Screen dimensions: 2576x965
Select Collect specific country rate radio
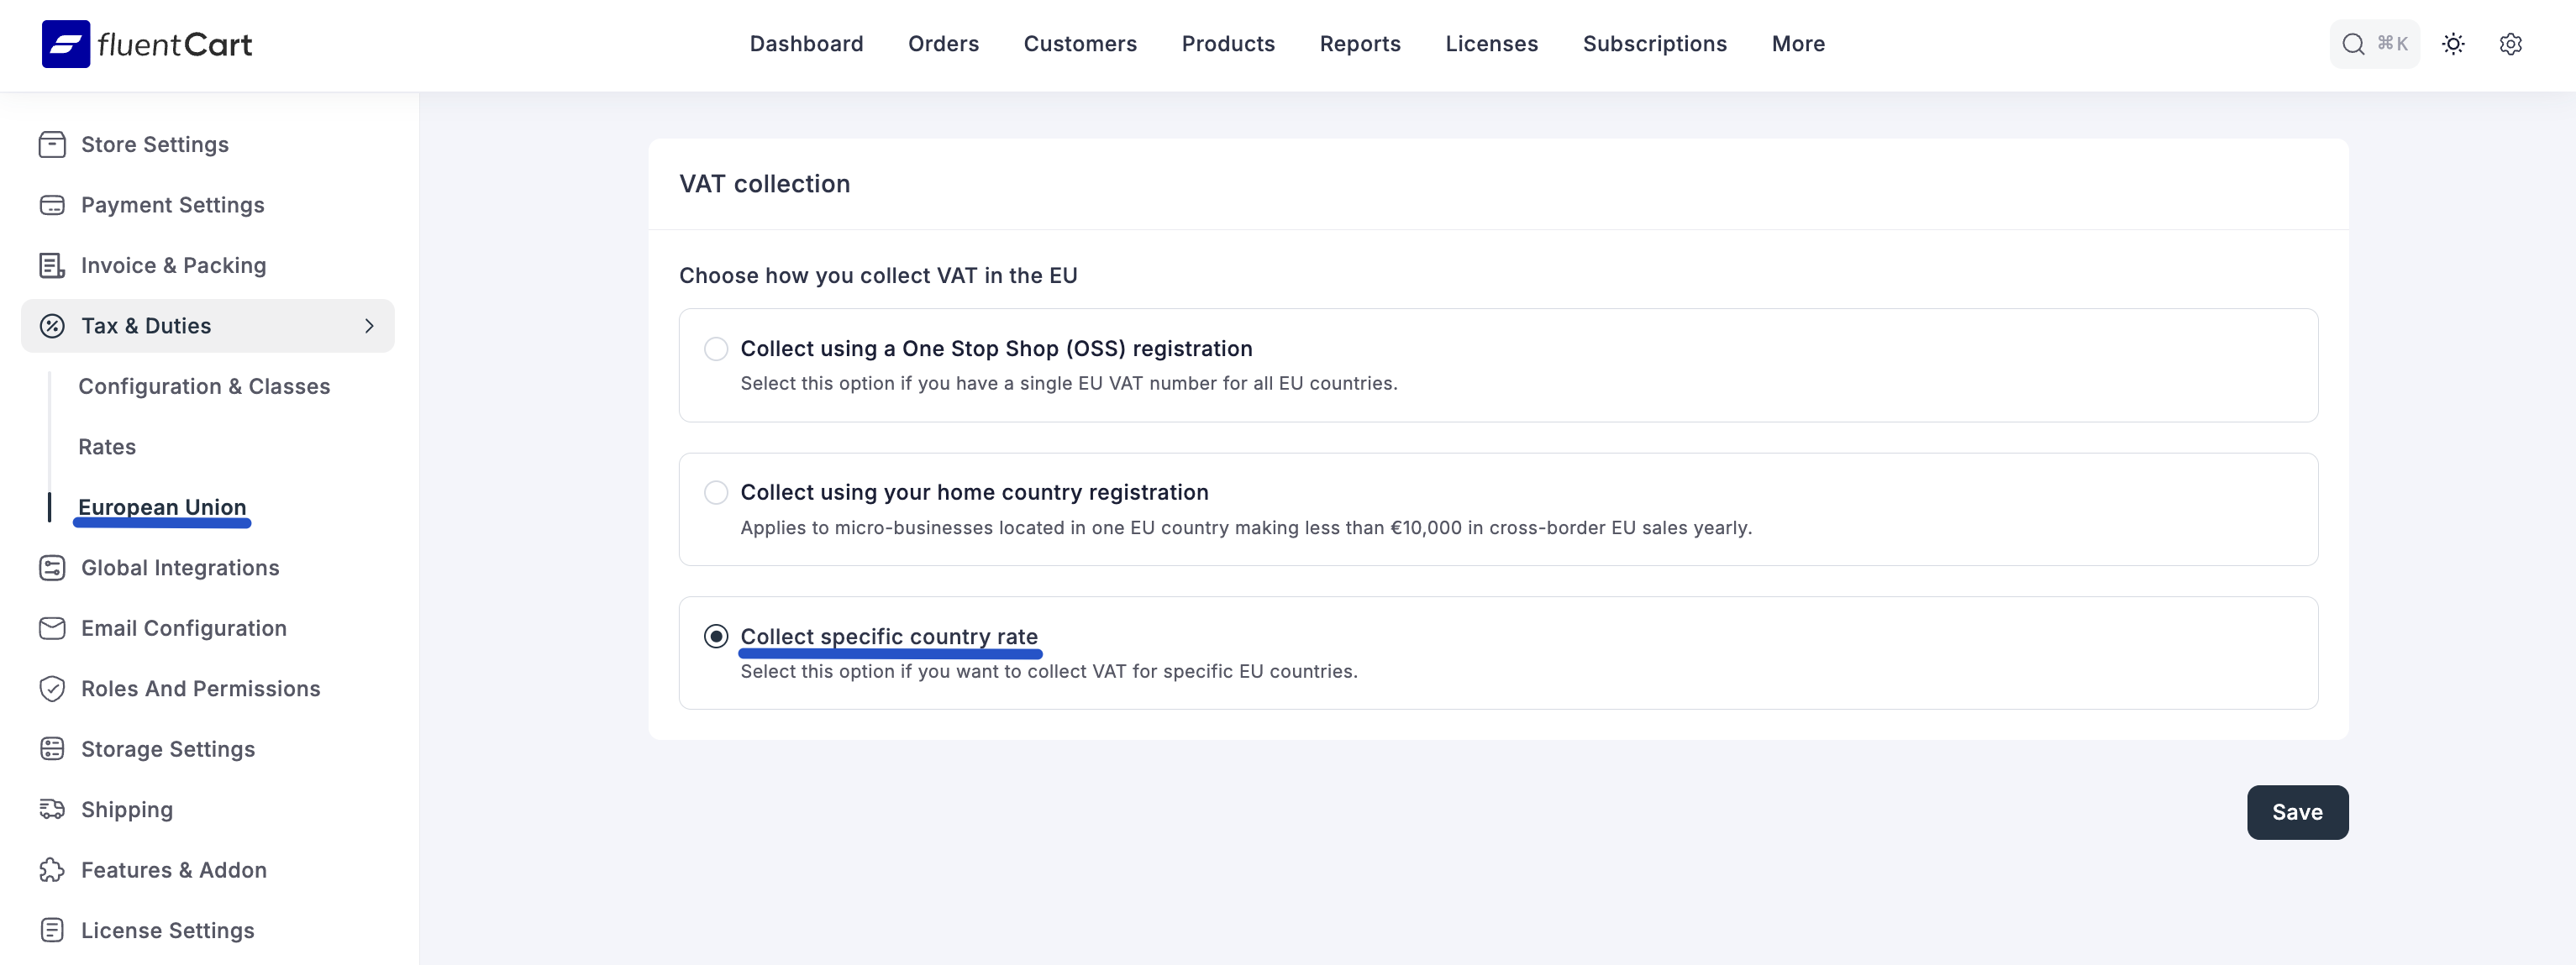[716, 637]
